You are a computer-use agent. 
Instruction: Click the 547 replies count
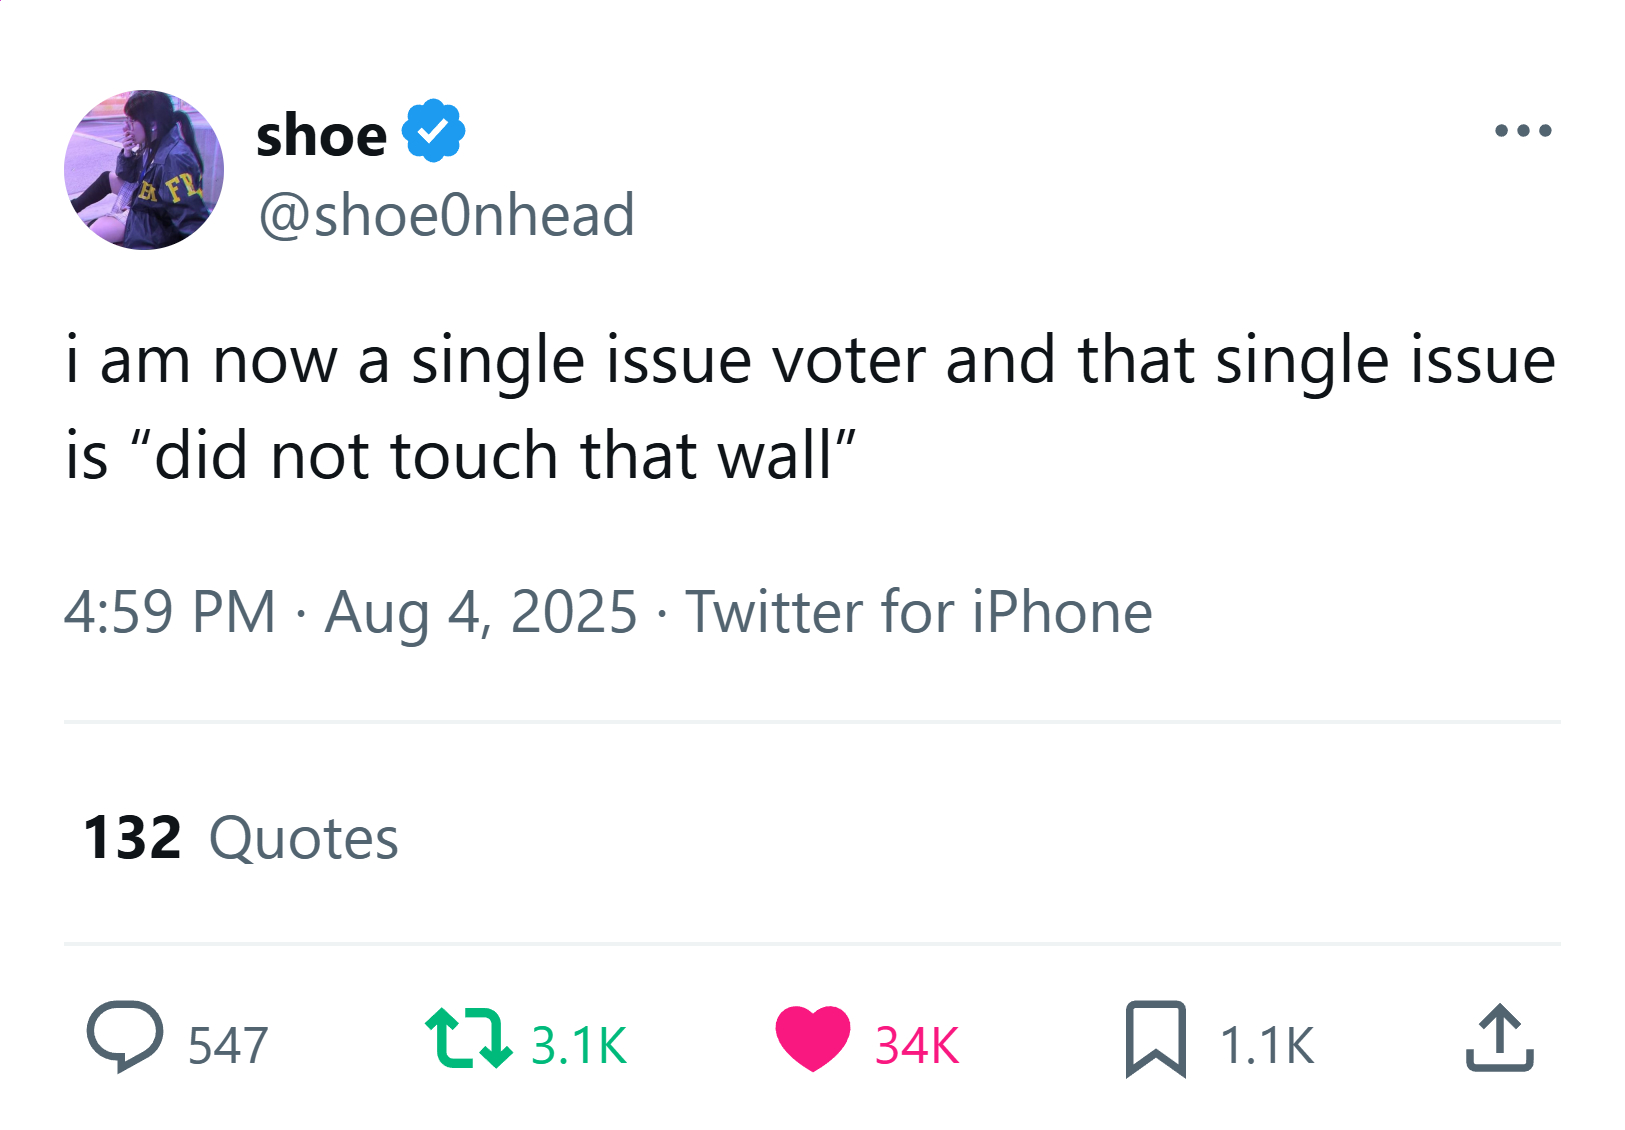228,1046
